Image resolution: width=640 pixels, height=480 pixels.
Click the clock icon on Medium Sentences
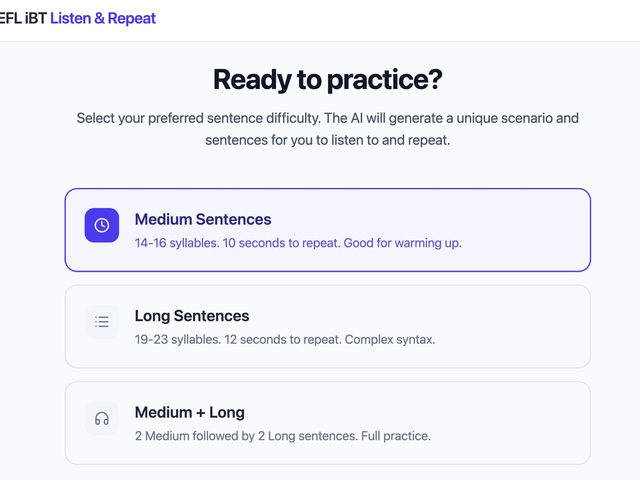[102, 225]
